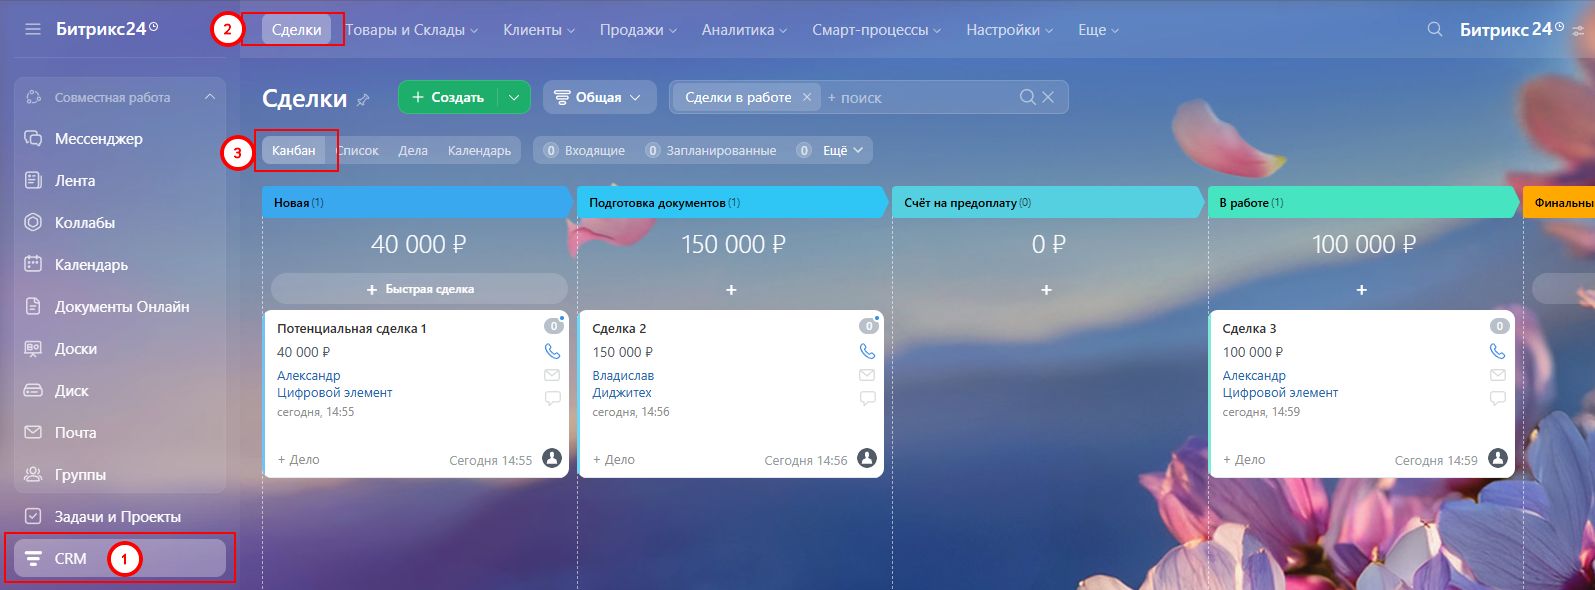
Task: Click the hamburger menu icon
Action: click(x=33, y=30)
